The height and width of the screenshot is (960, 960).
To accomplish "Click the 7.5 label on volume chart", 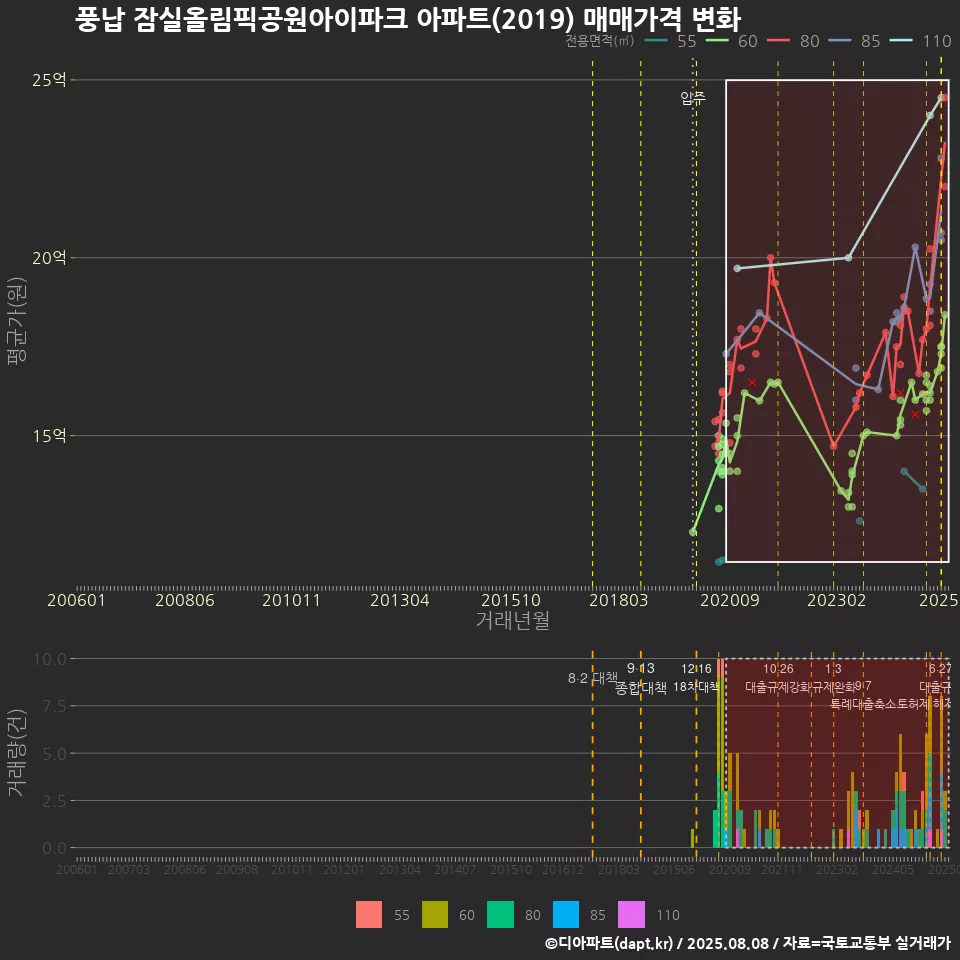I will (54, 707).
